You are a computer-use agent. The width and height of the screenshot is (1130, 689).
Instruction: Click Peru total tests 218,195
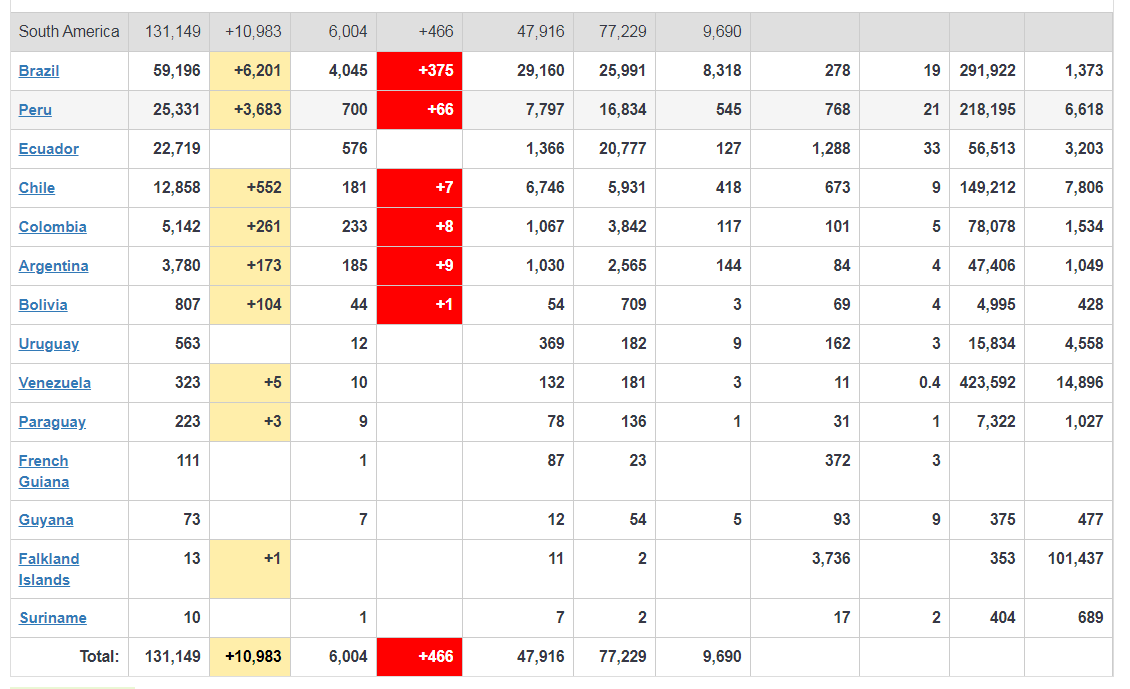pyautogui.click(x=987, y=110)
